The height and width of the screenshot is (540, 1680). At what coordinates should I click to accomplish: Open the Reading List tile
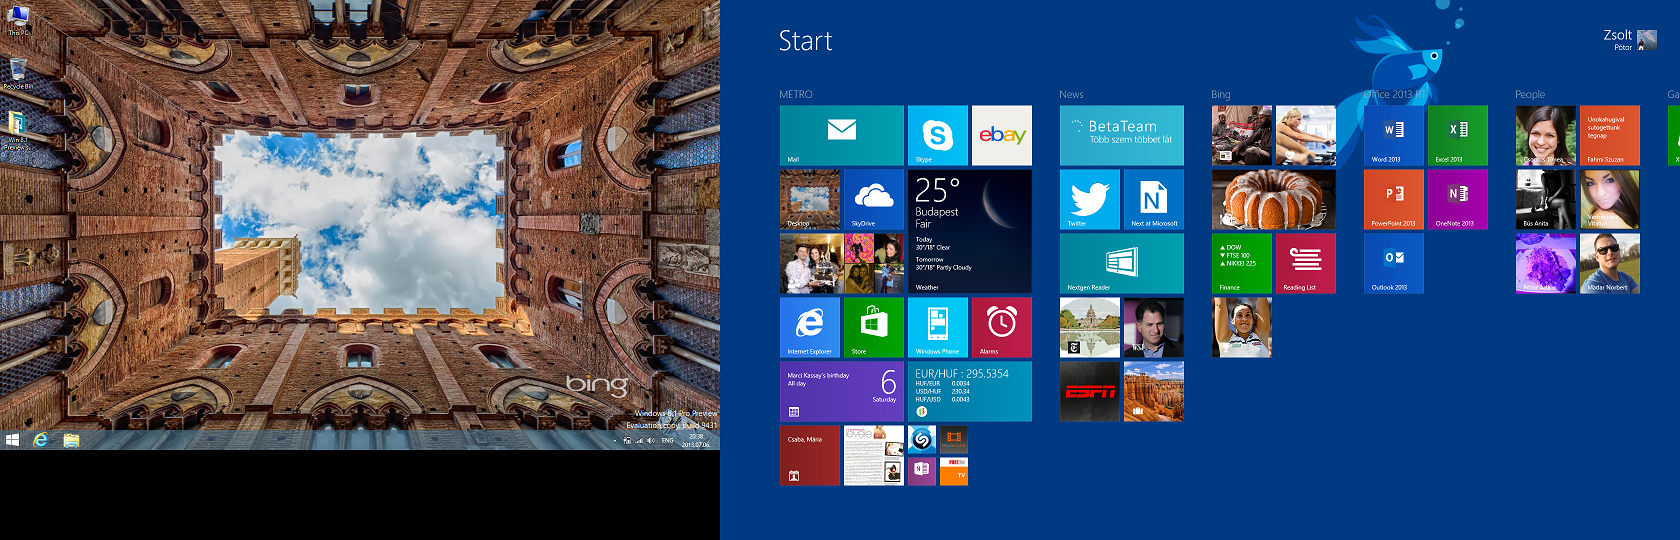point(1305,263)
